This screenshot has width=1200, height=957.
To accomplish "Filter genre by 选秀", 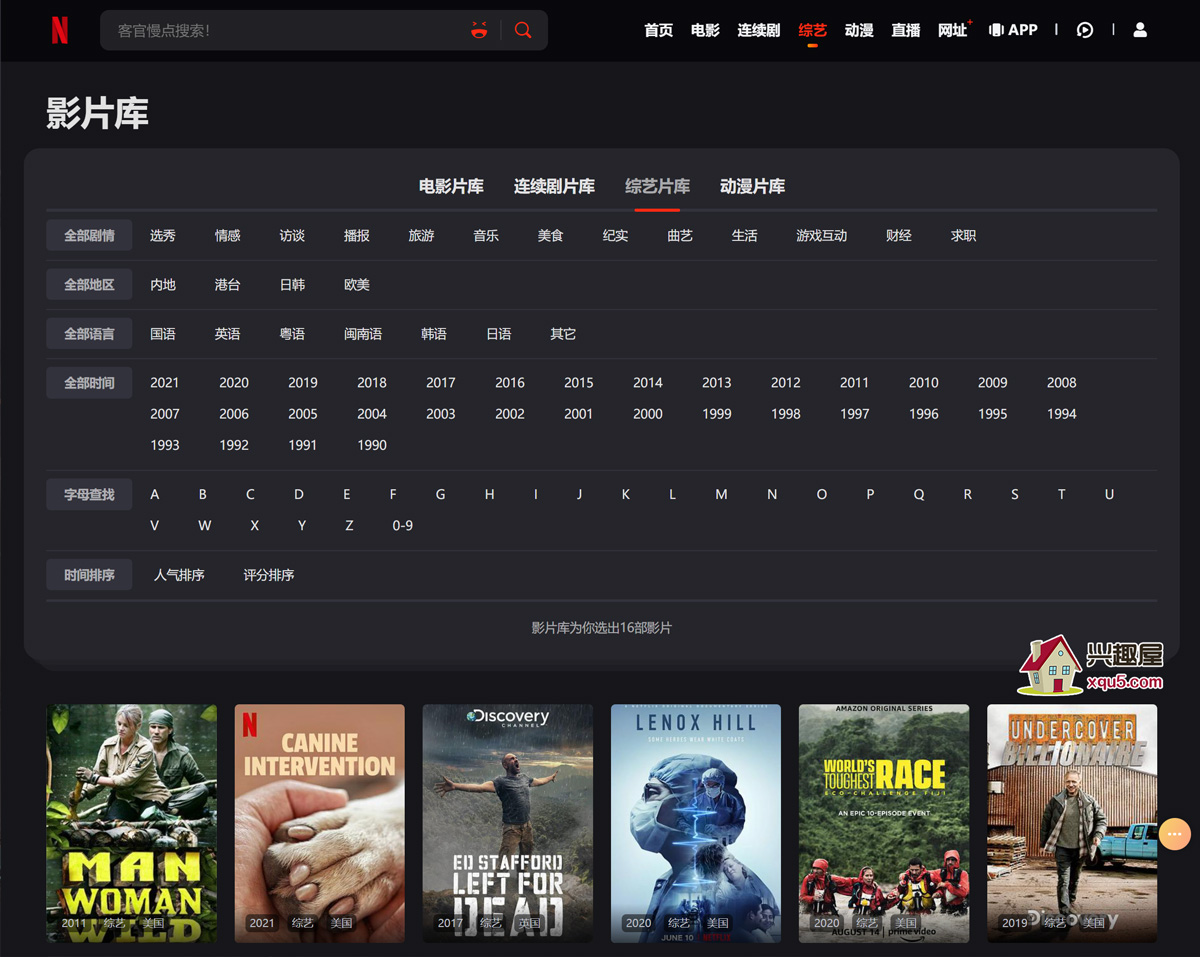I will (163, 236).
